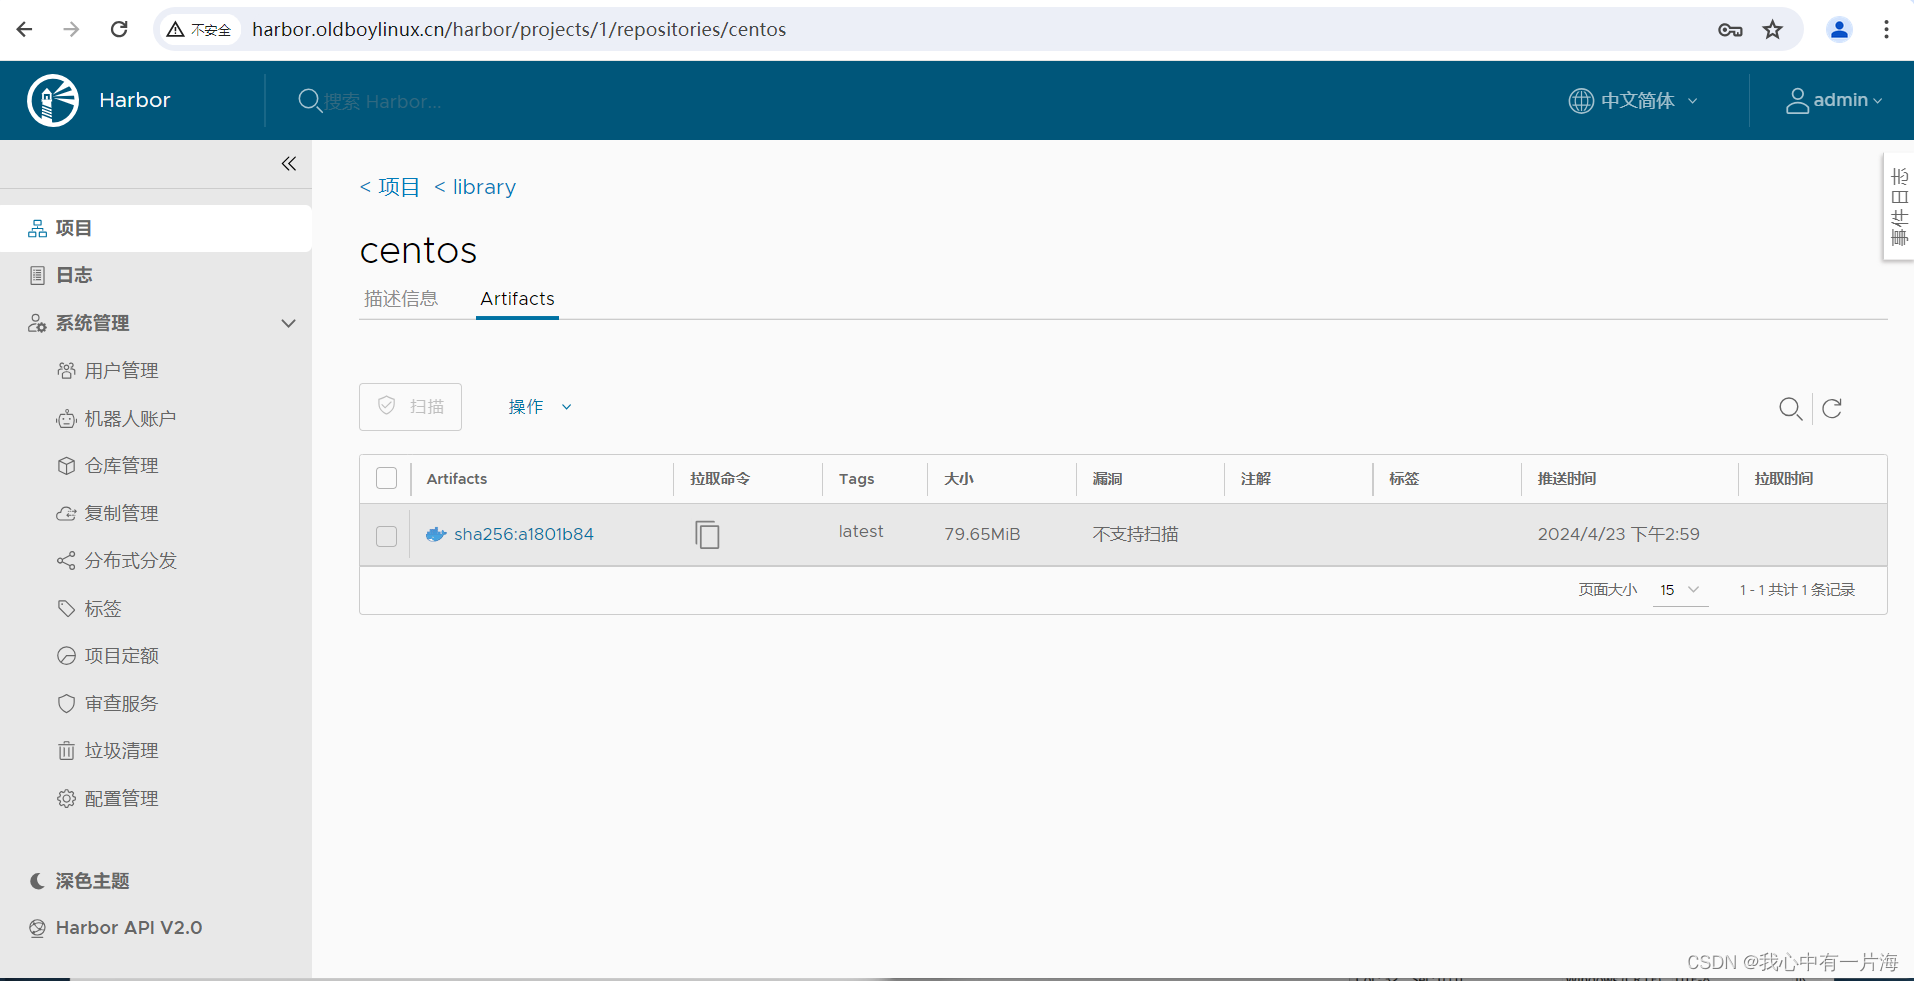Click the 审查服务 shield icon
The height and width of the screenshot is (981, 1914).
66,704
